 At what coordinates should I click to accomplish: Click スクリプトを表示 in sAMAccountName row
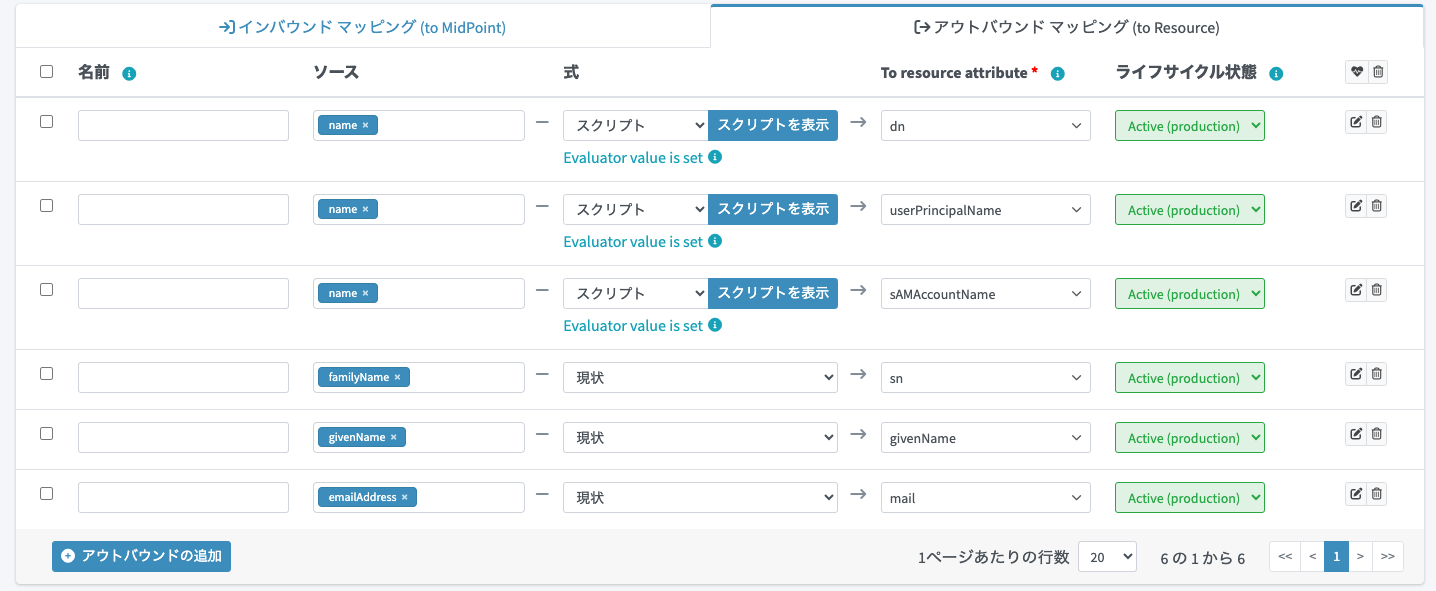click(x=773, y=293)
